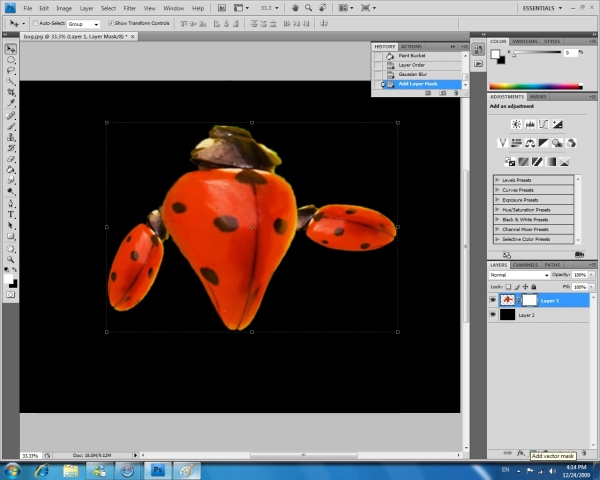Select the Magic Wand tool
This screenshot has width=600, height=480.
[11, 82]
